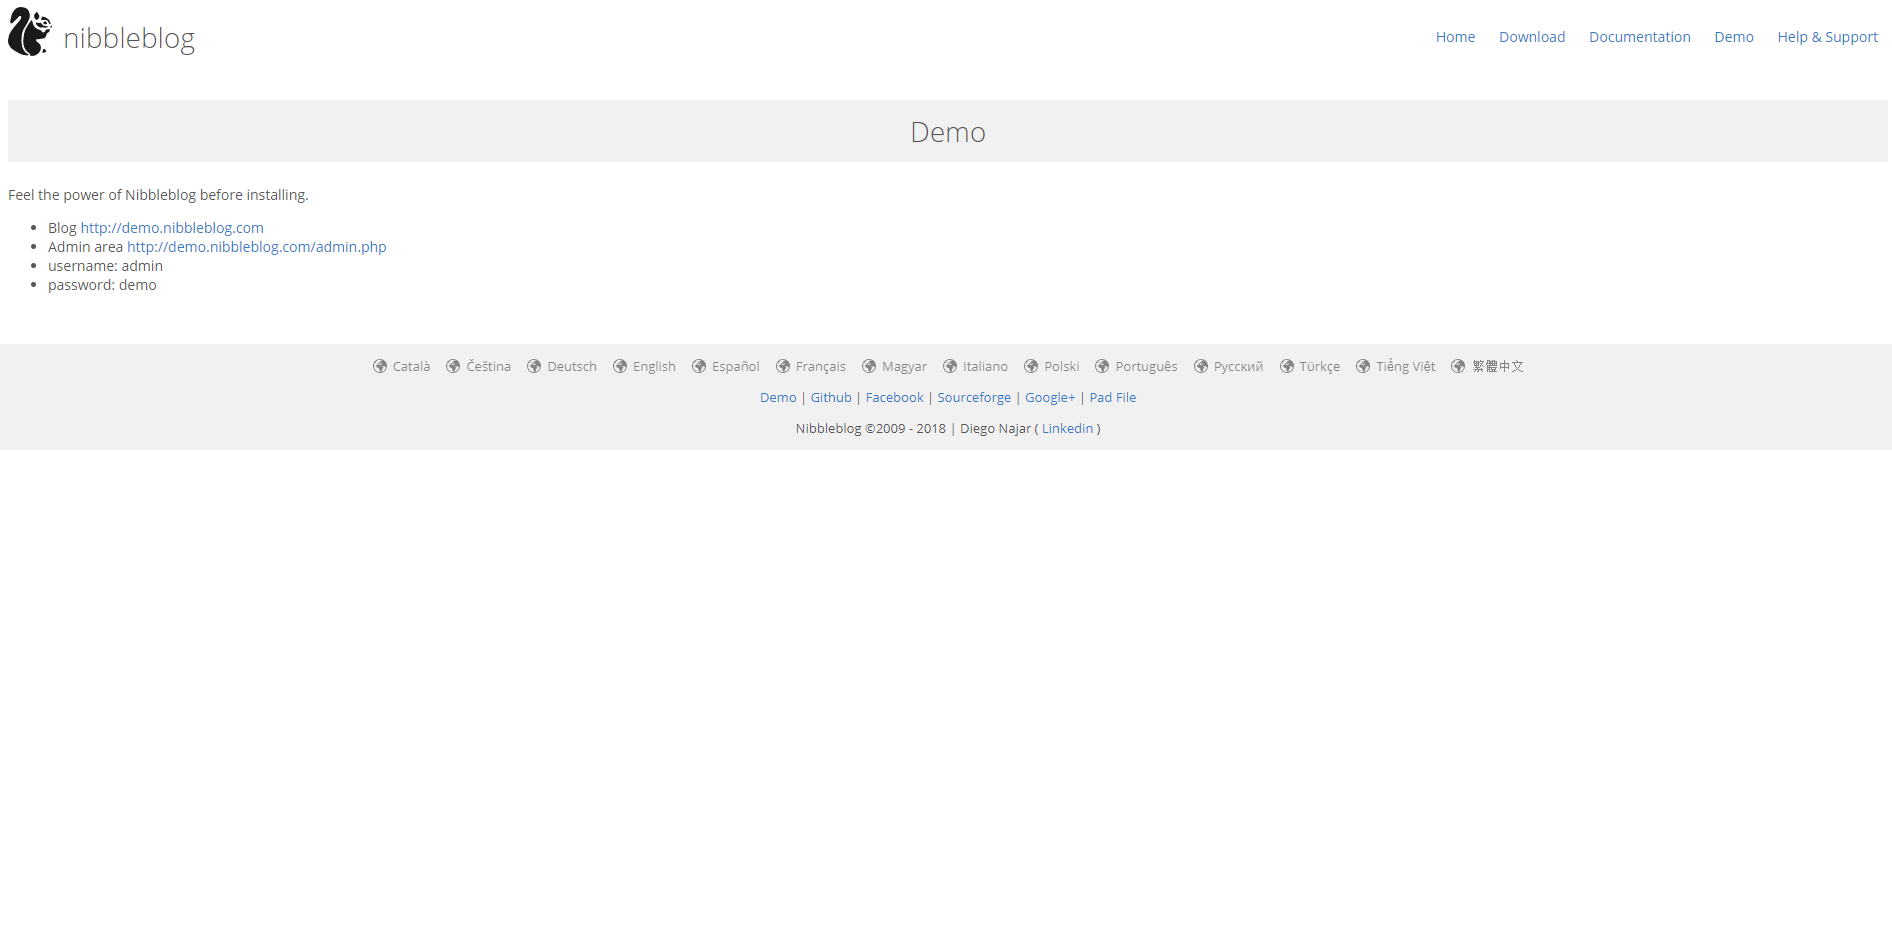This screenshot has width=1892, height=938.
Task: Open Diego Najar's Linkedin link
Action: 1067,429
